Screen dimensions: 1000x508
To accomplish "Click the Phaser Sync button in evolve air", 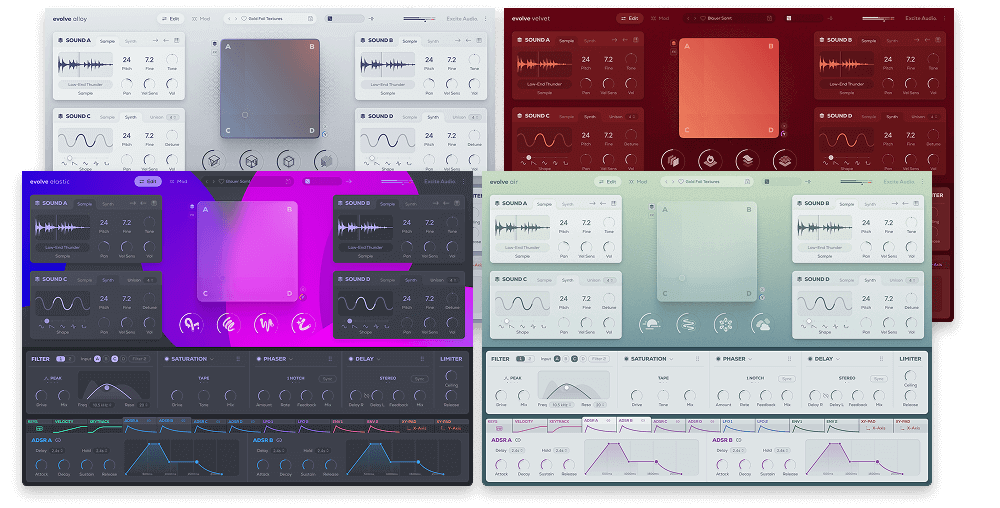I will tap(787, 379).
